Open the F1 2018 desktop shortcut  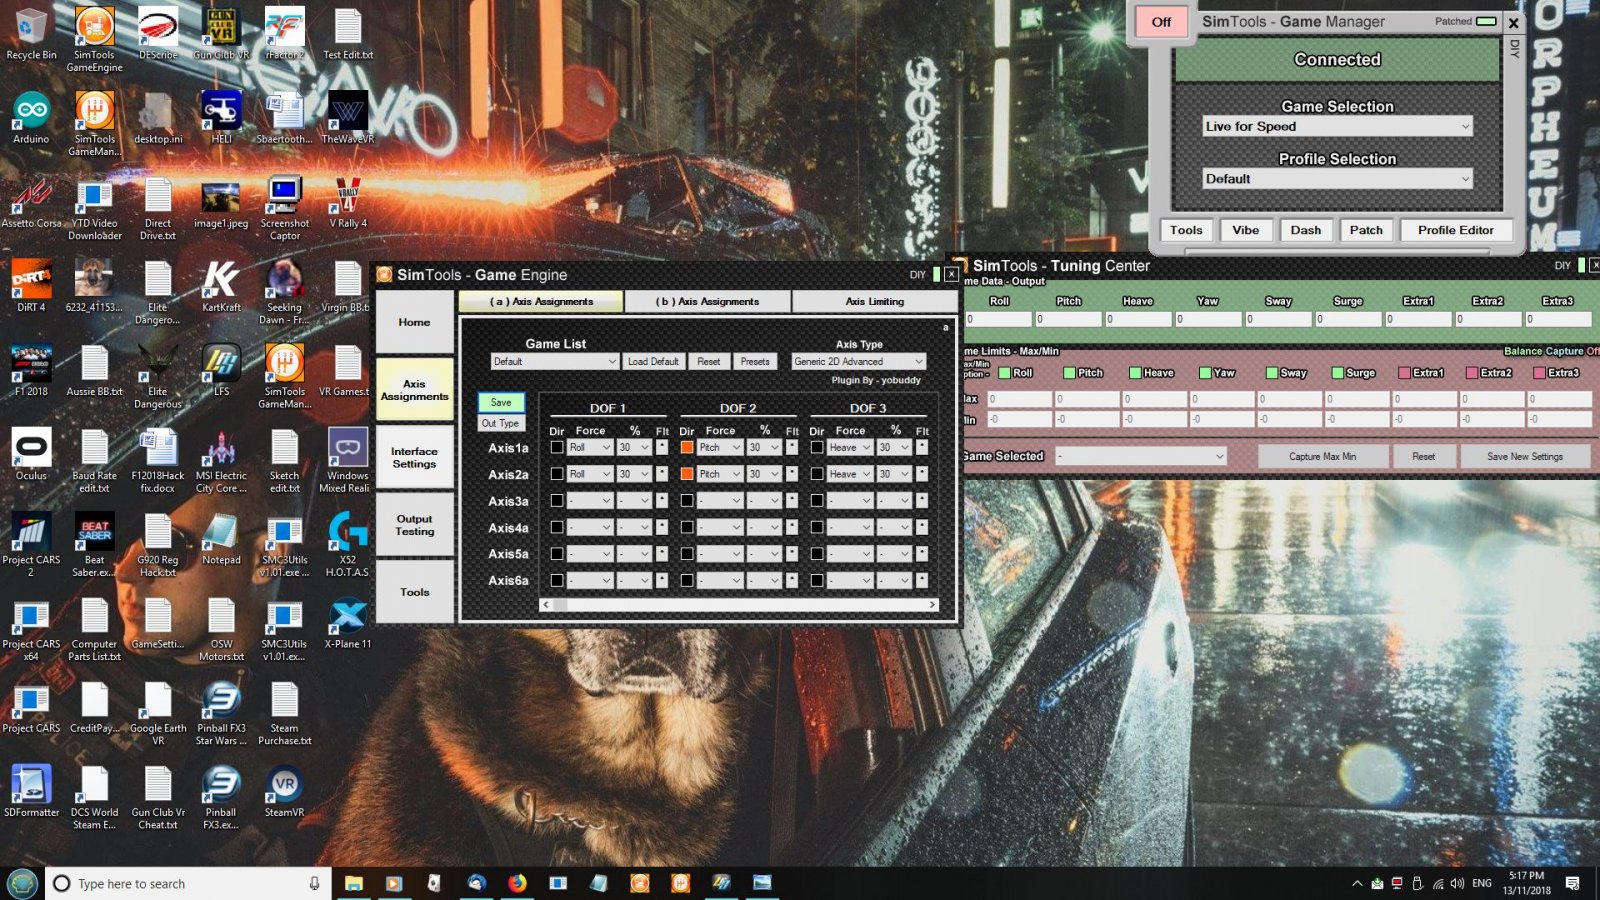click(x=31, y=370)
